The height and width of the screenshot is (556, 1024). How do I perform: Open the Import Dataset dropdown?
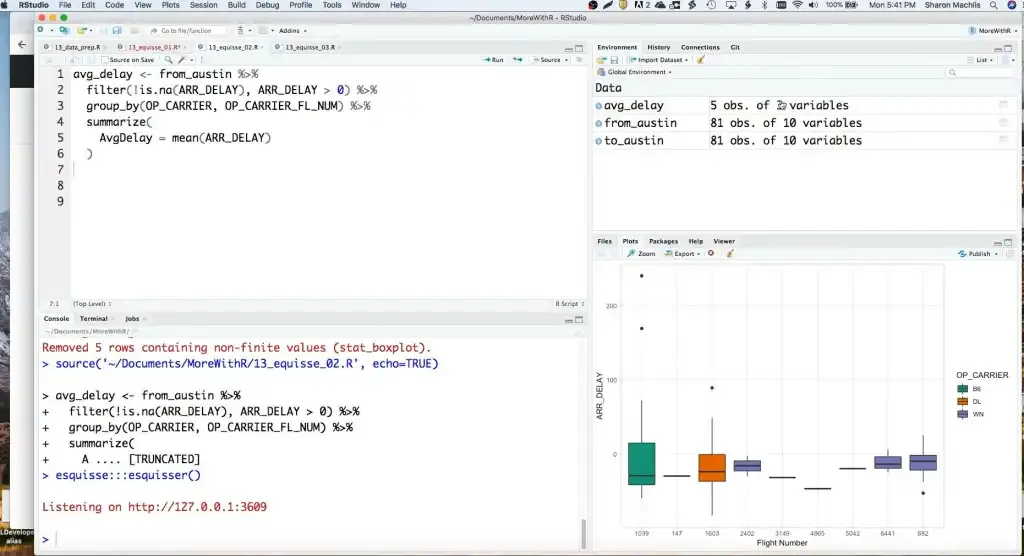coord(658,59)
